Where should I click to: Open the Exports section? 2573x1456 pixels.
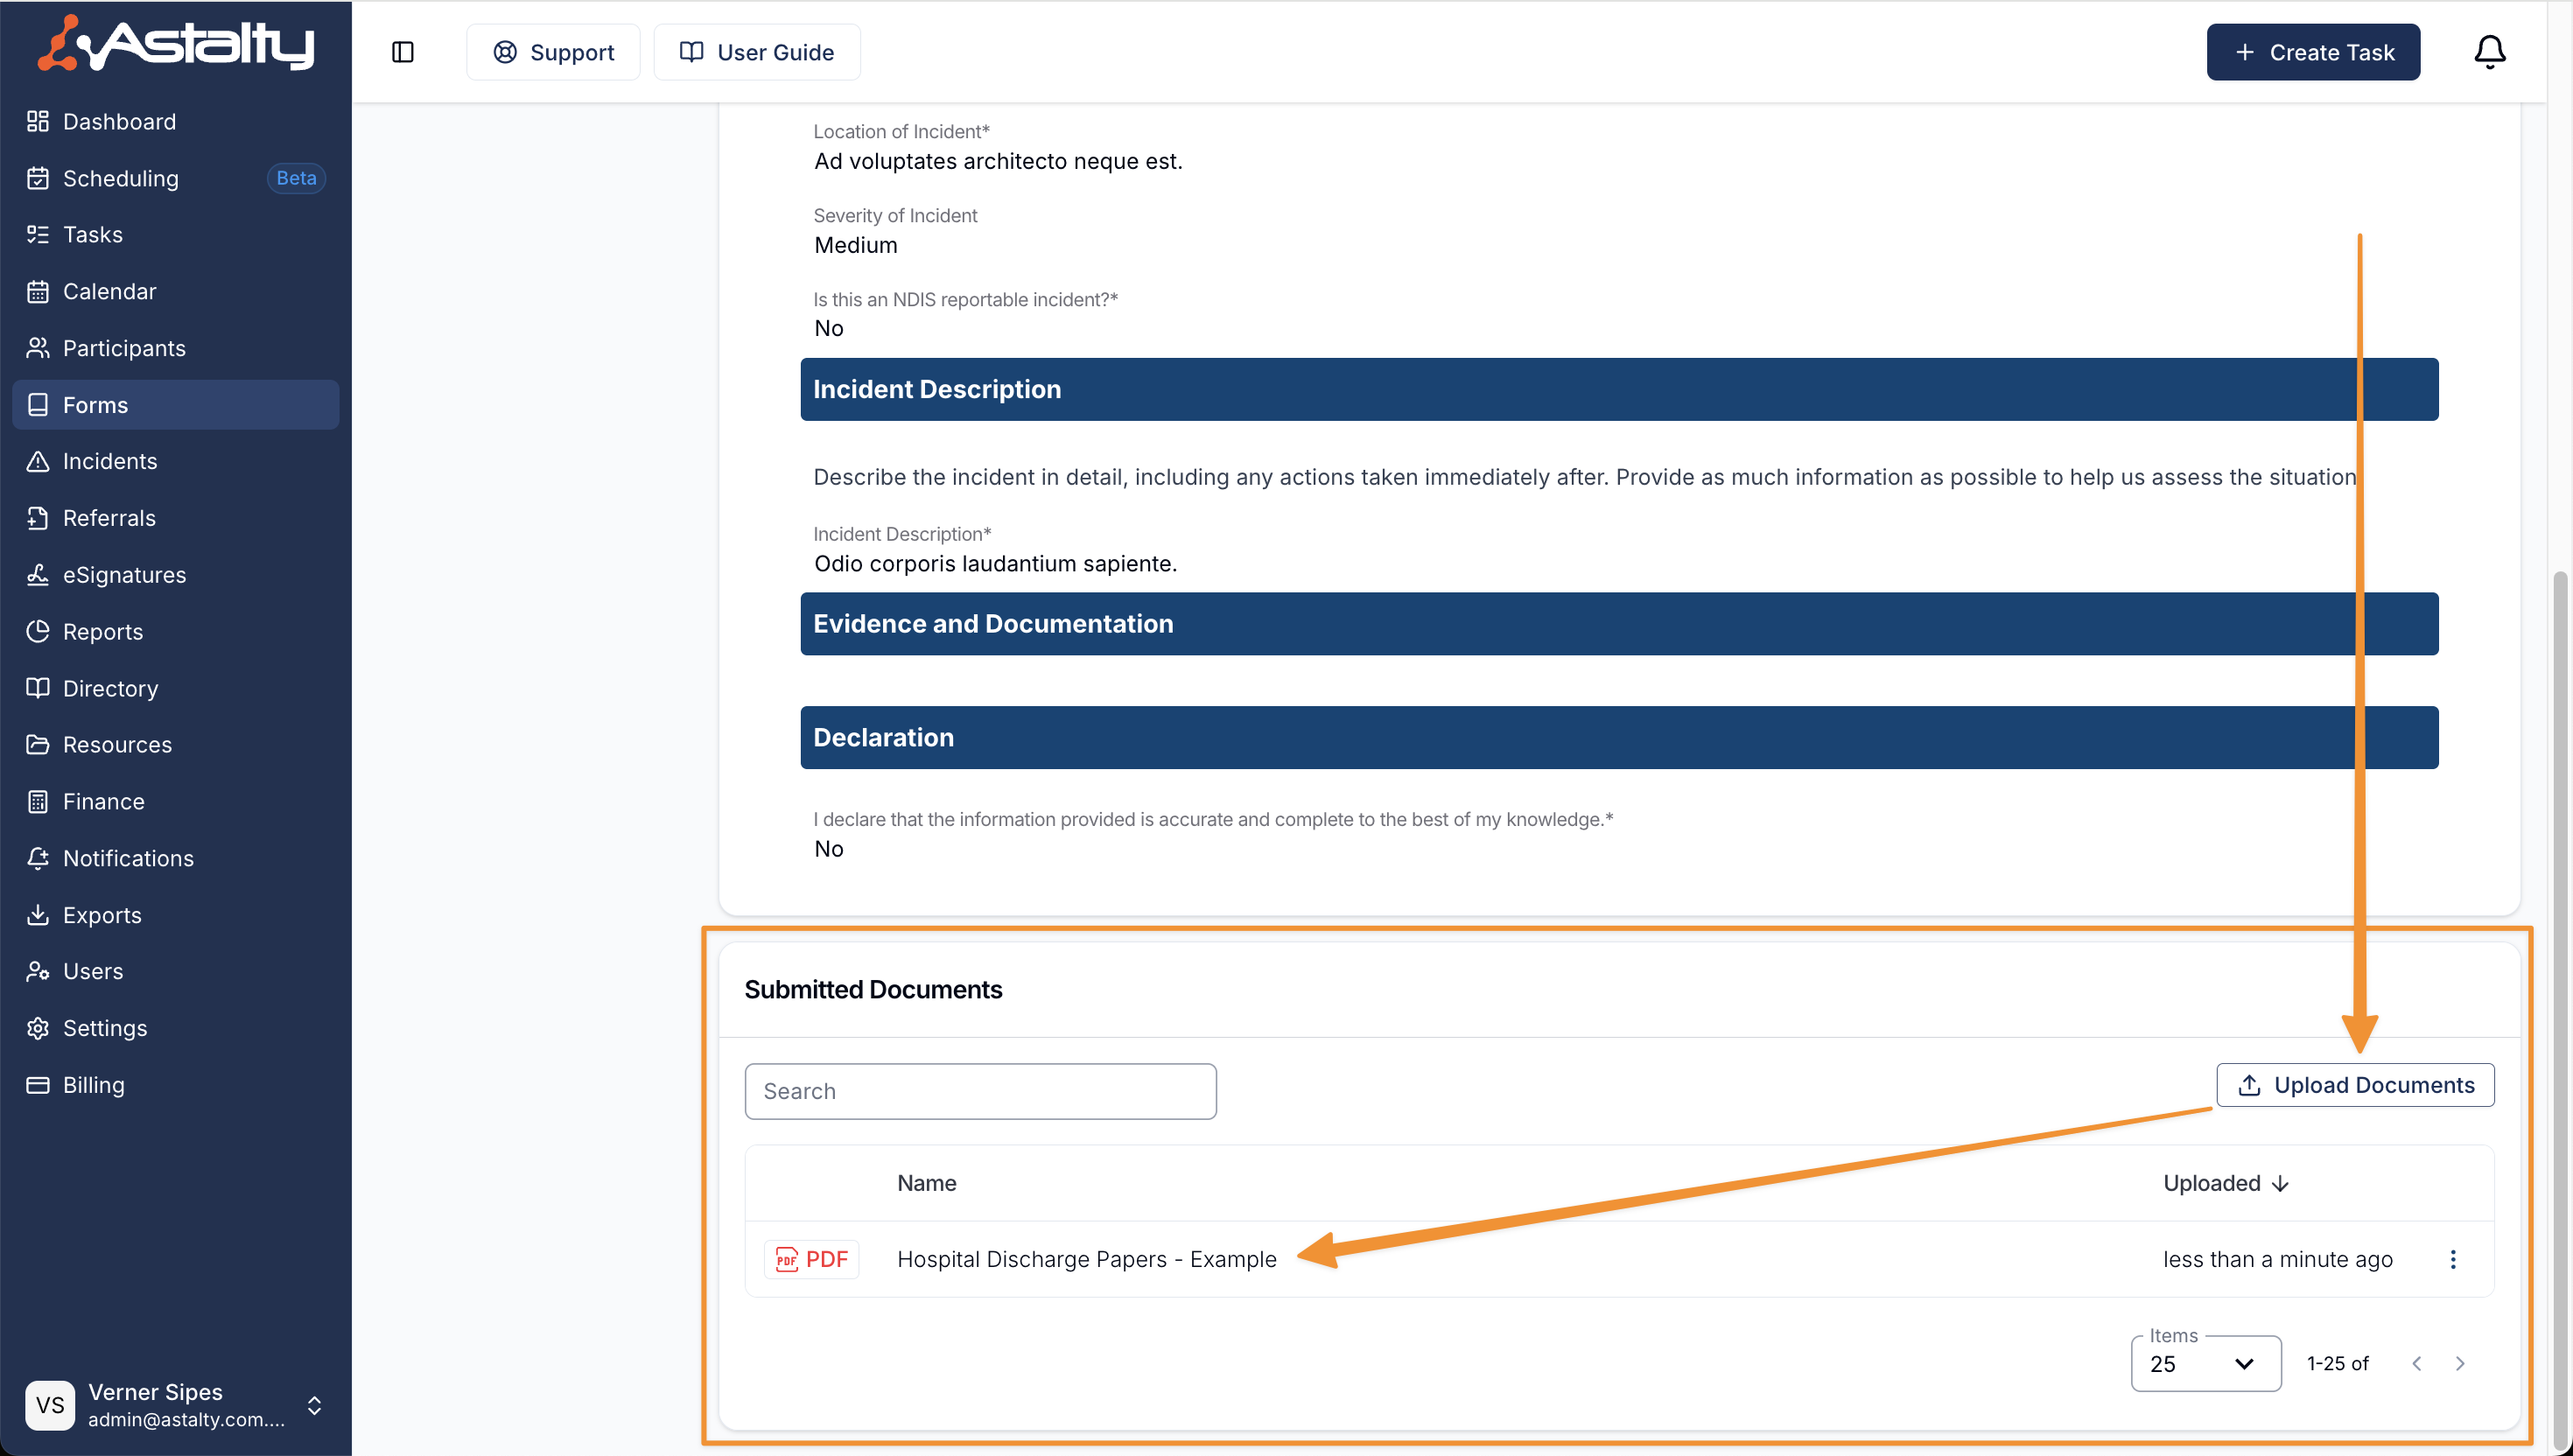pyautogui.click(x=102, y=915)
